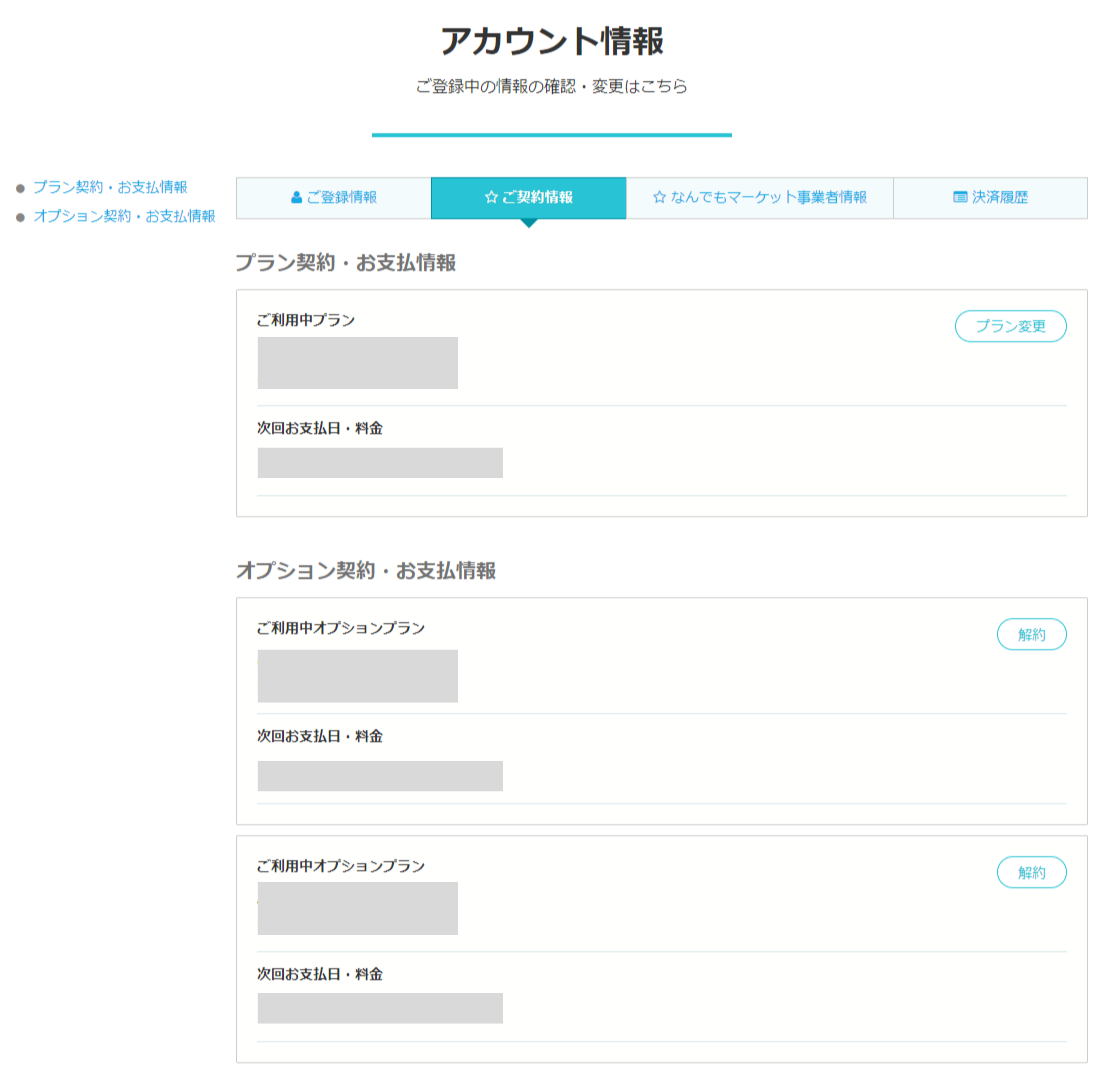Open the ご登録情報 tab

click(334, 198)
